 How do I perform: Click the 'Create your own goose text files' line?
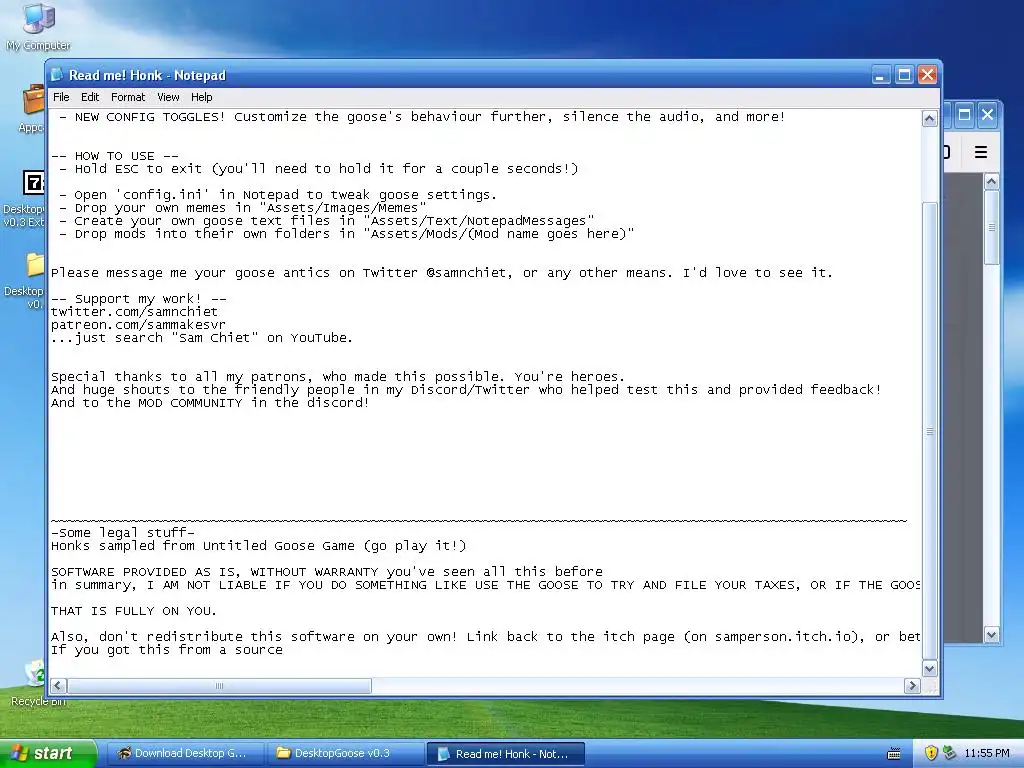(x=327, y=221)
